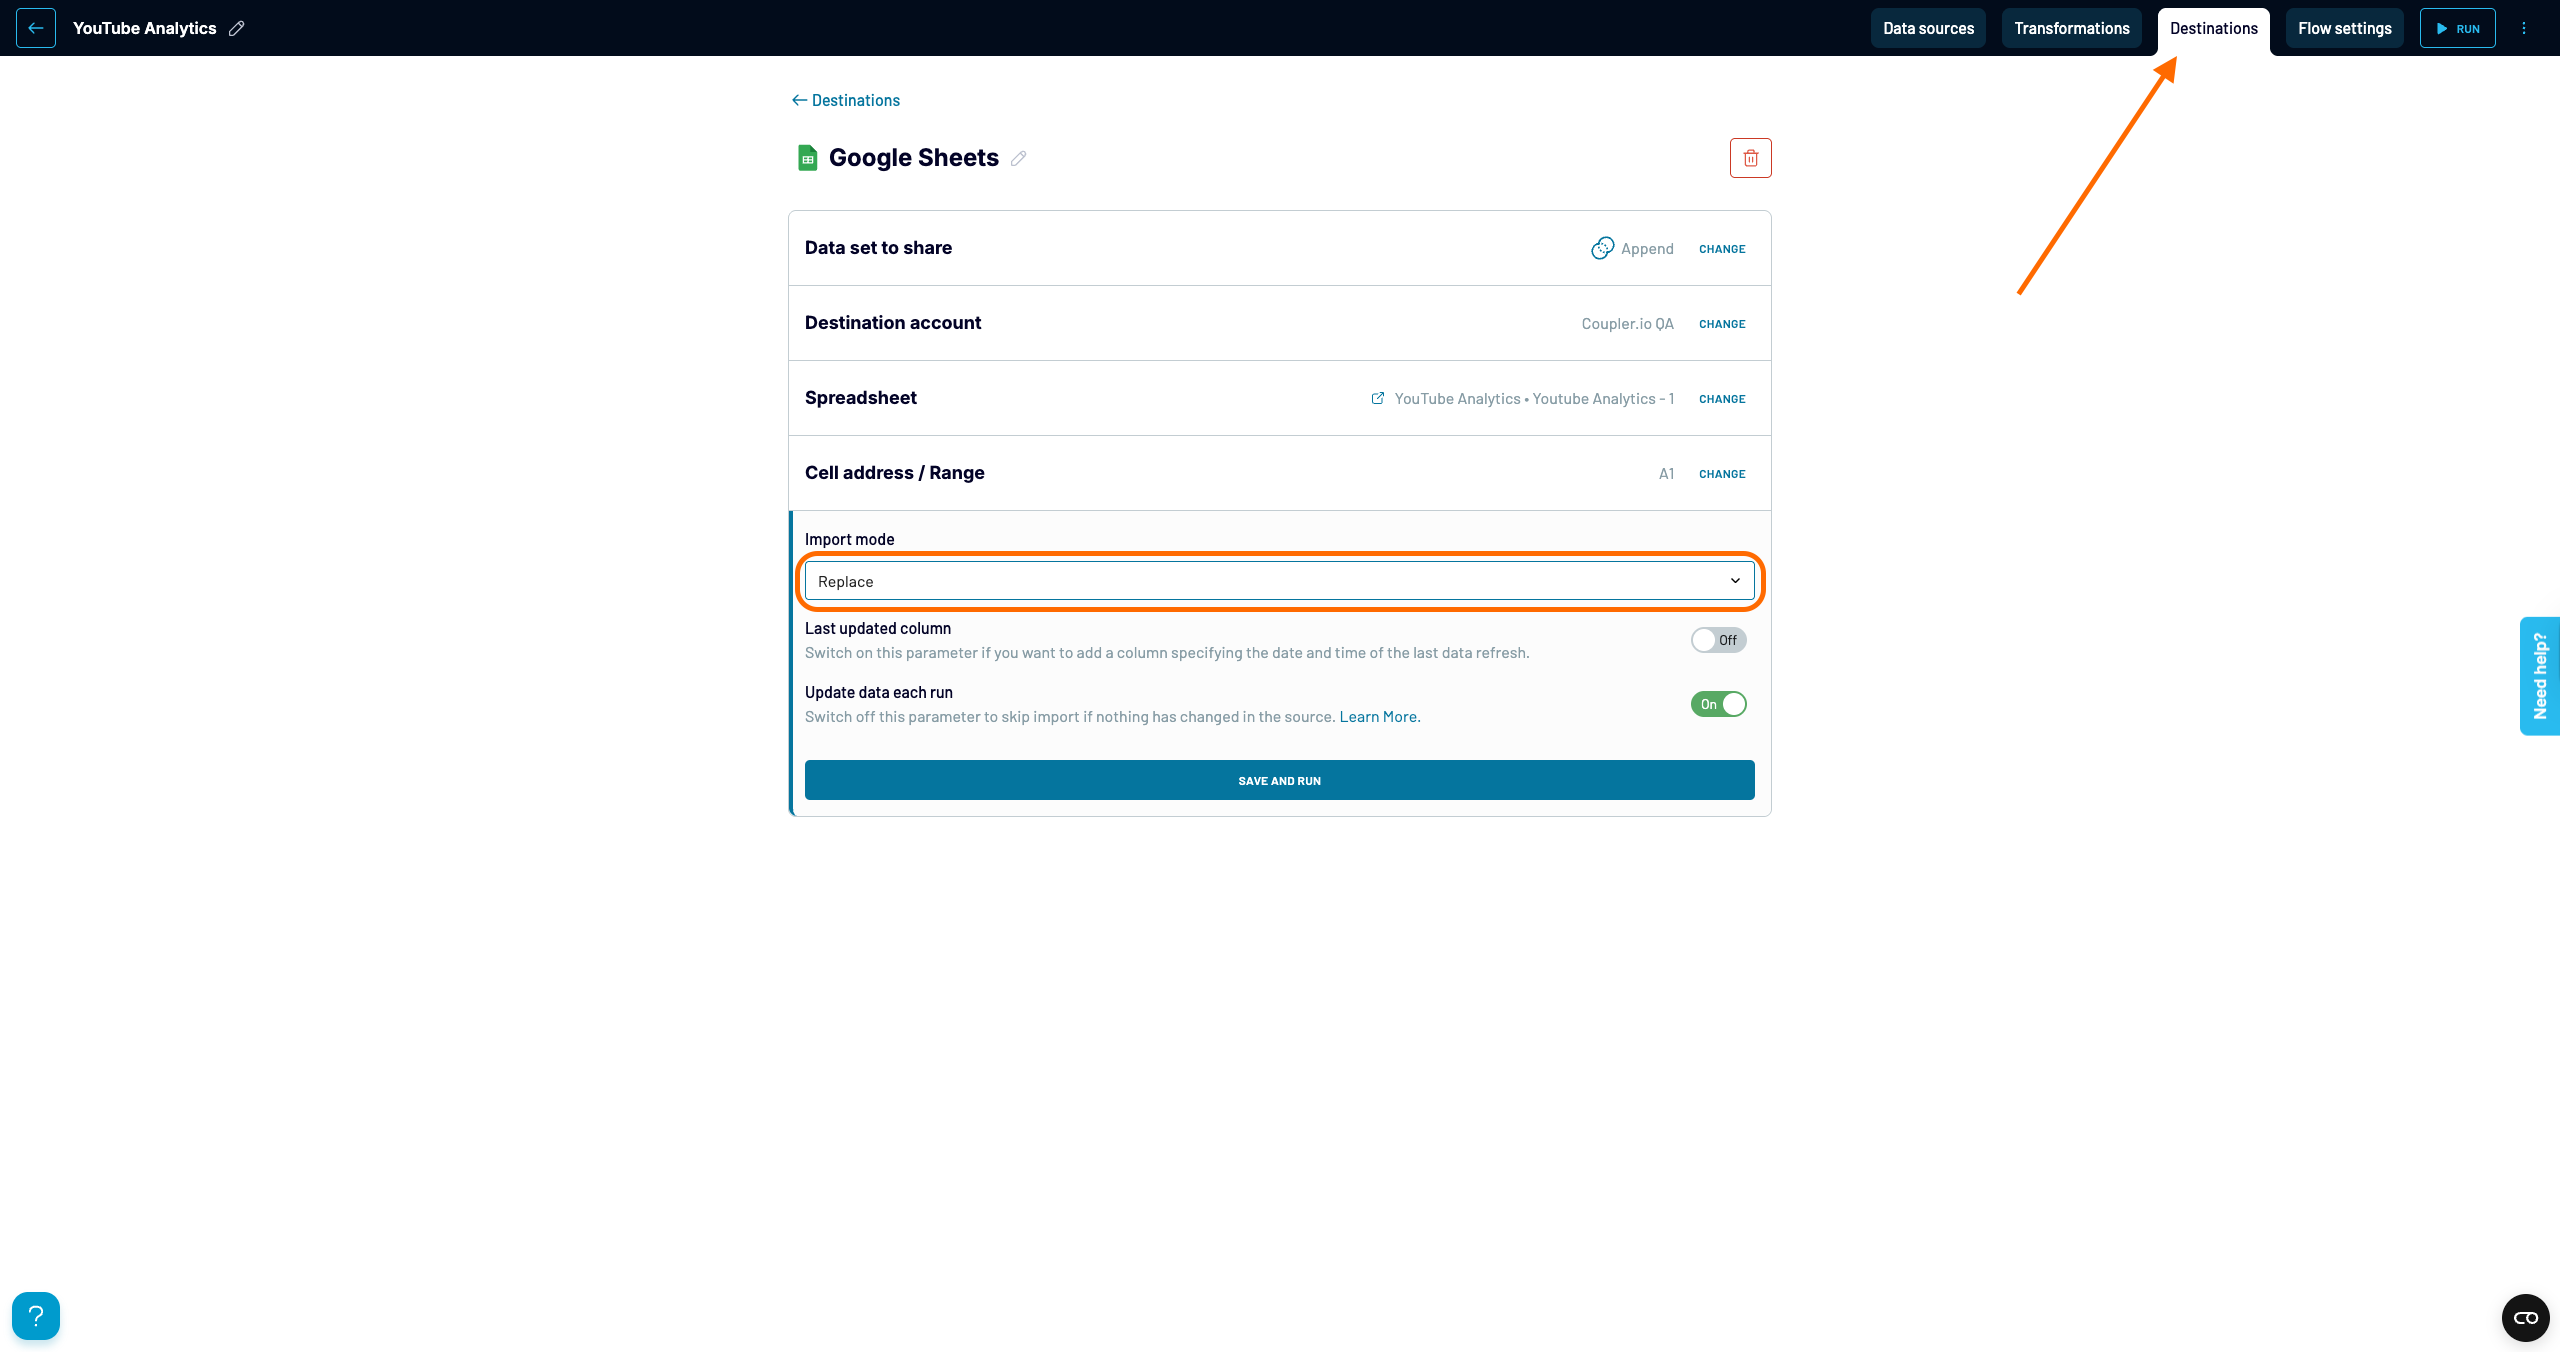Open the question mark help widget
This screenshot has width=2560, height=1352.
pyautogui.click(x=36, y=1316)
